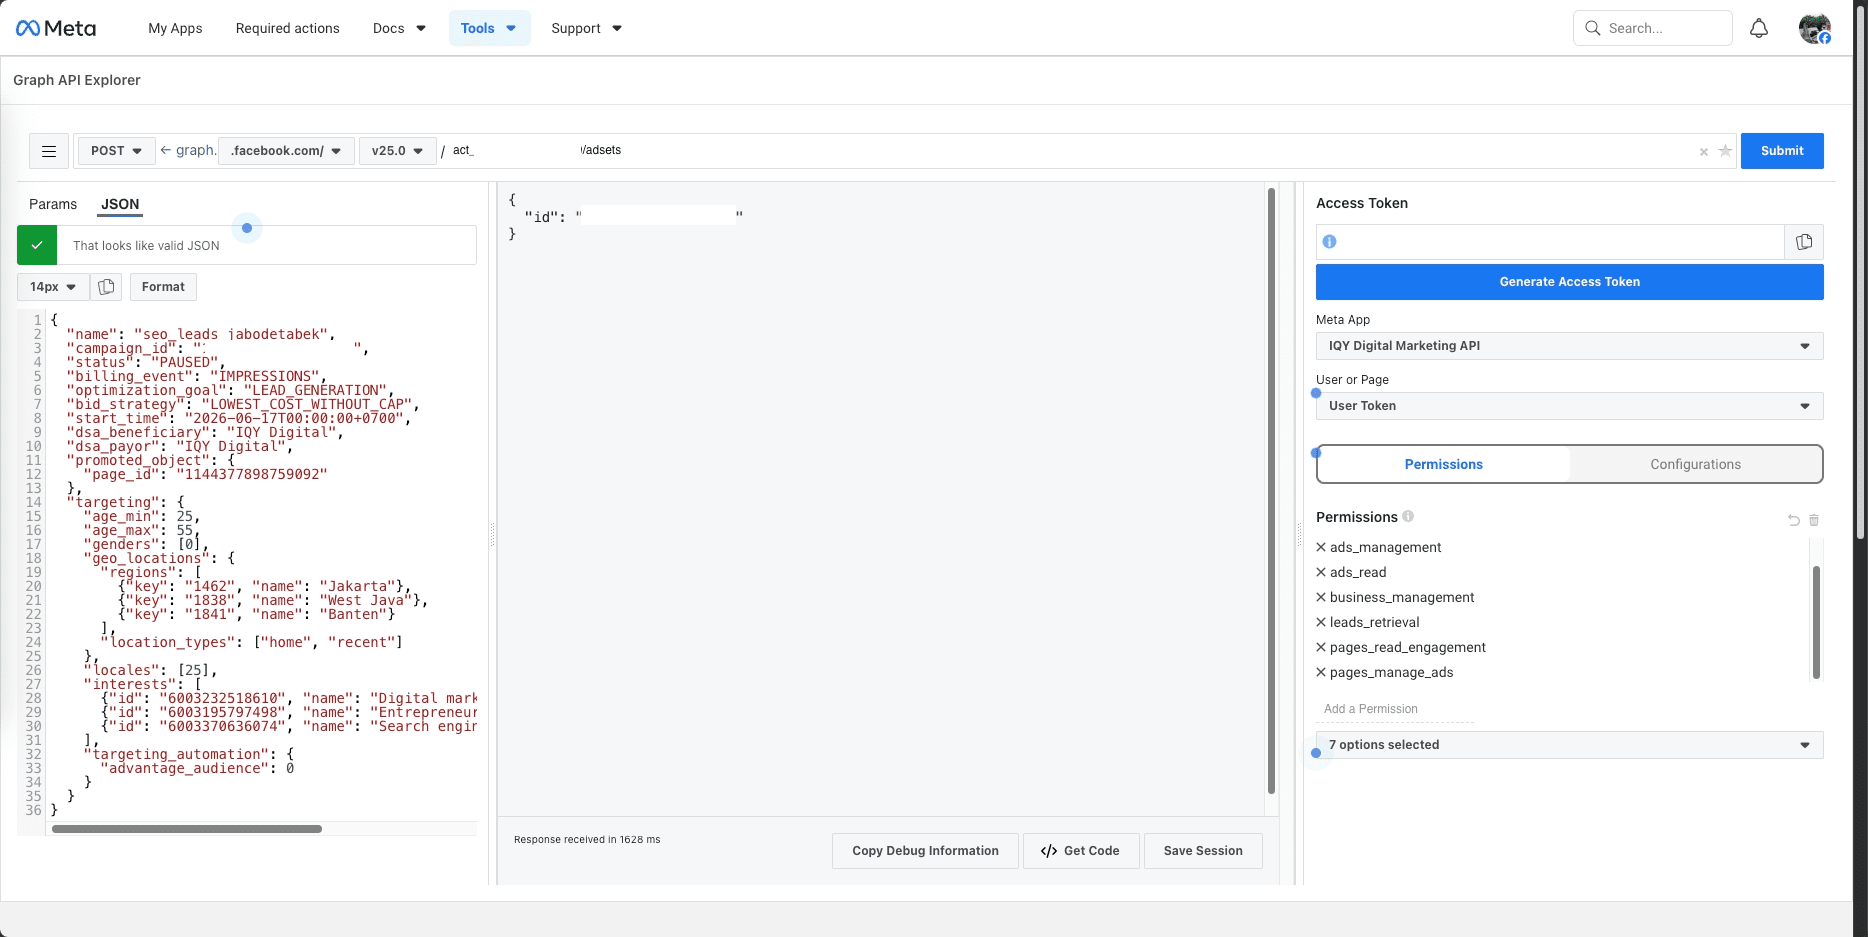Screen dimensions: 1868x937
Task: Click the "LEAD_GENERATION" value in JSON
Action: 314,390
